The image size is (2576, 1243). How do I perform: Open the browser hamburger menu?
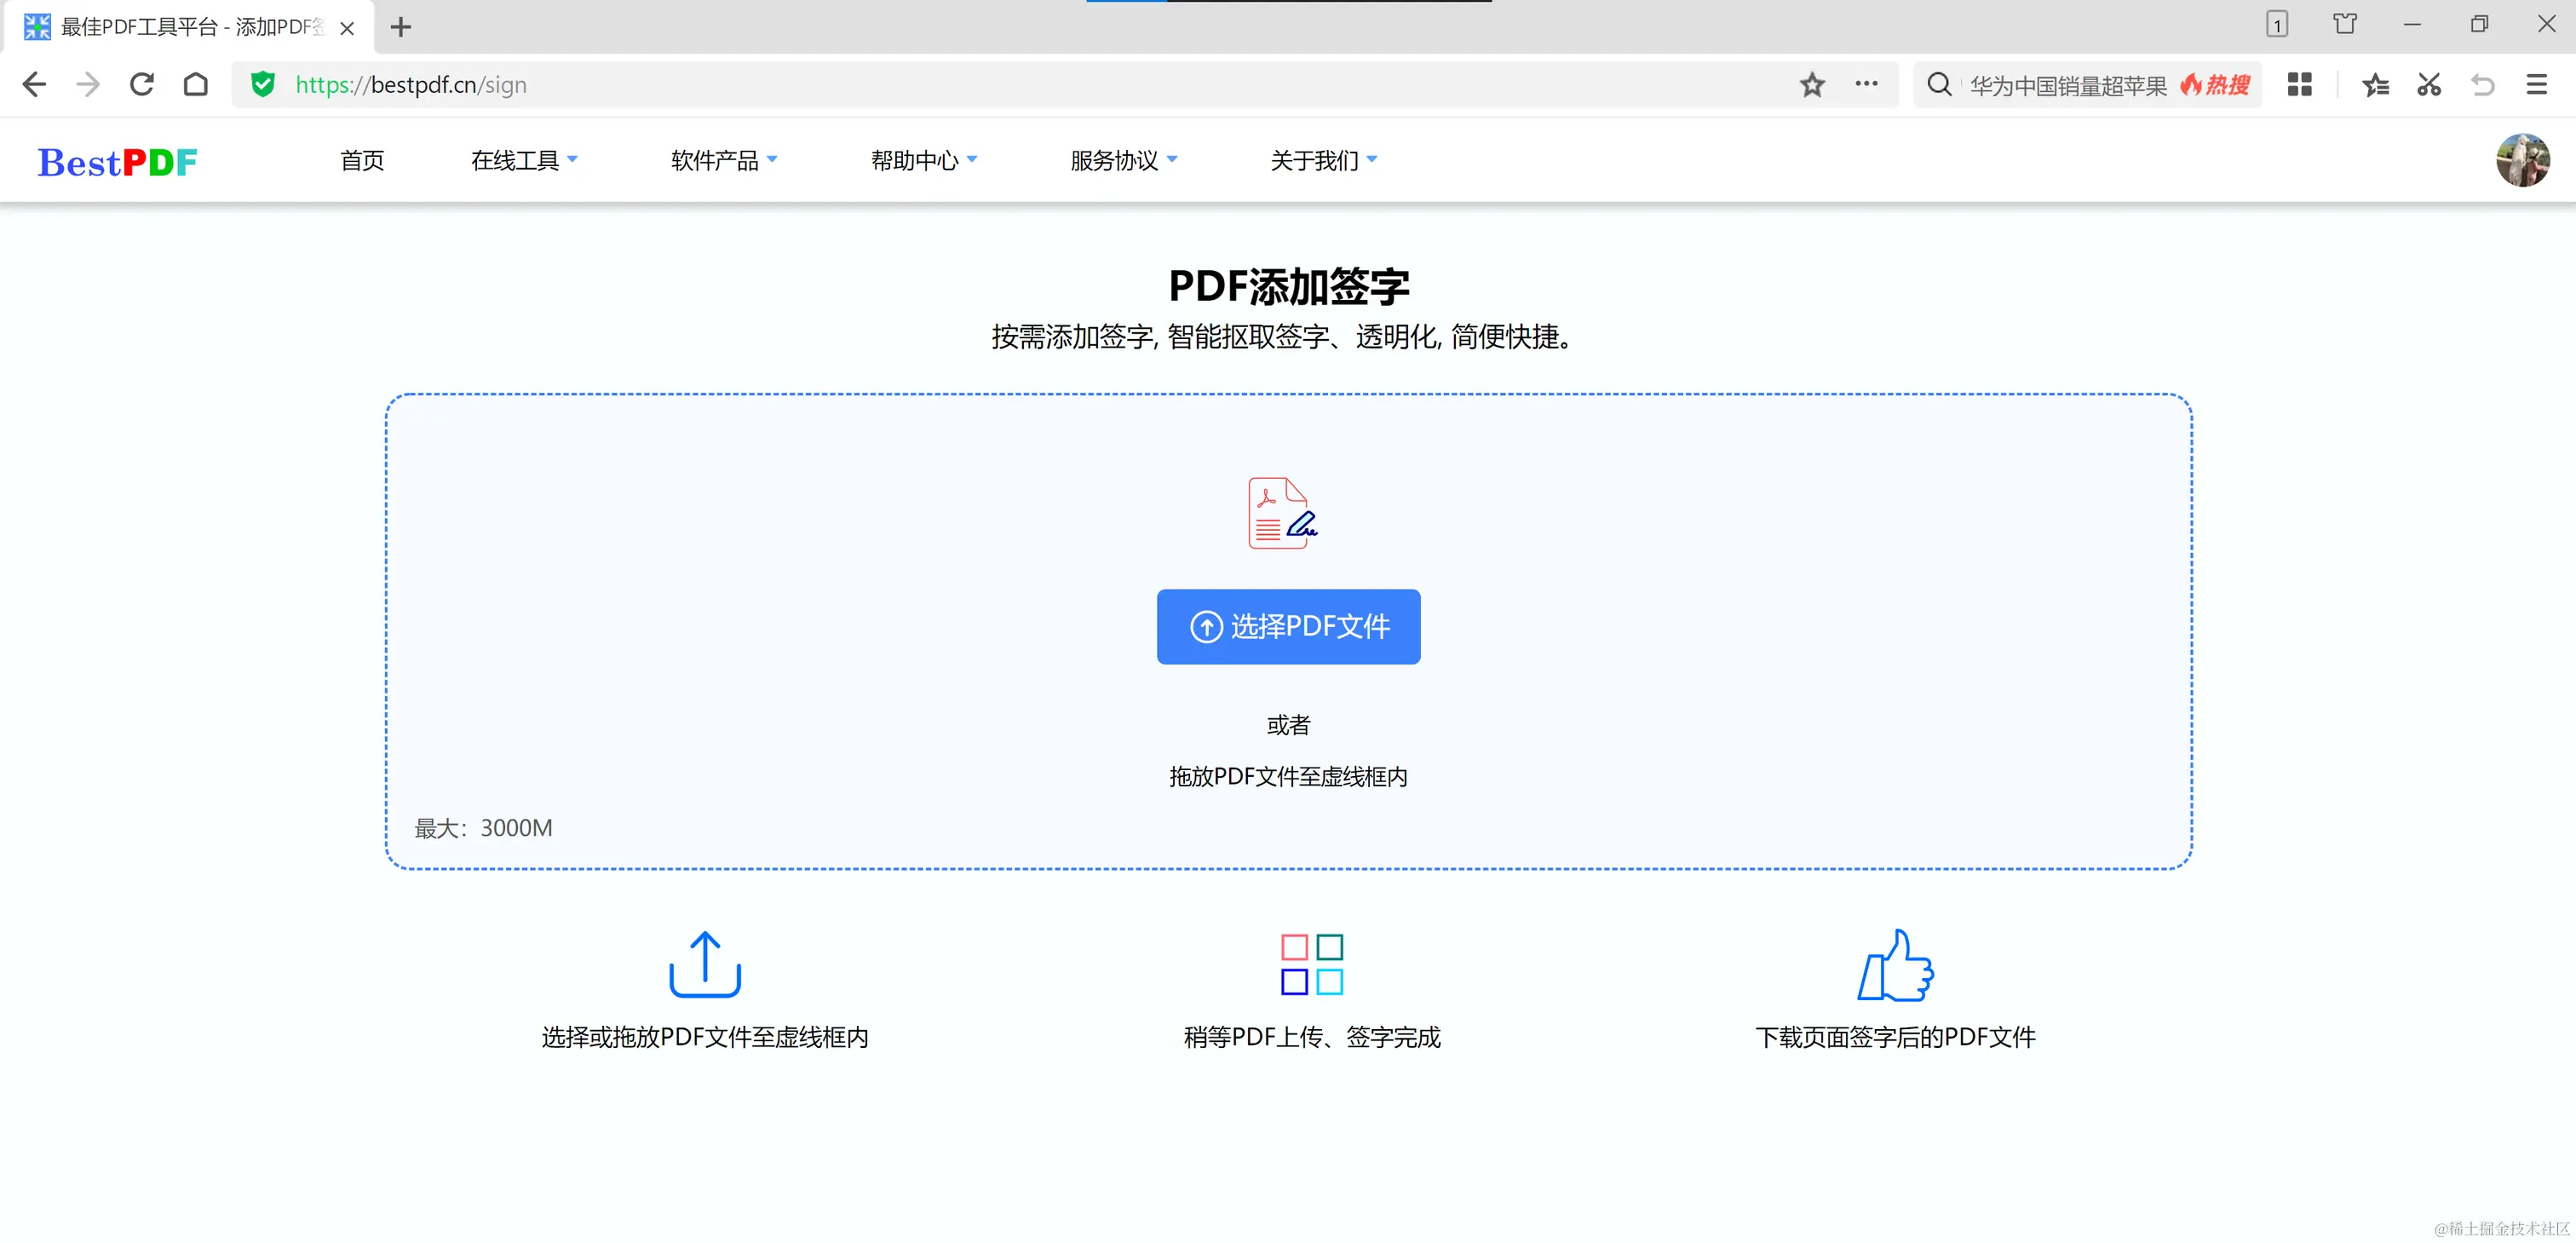2536,85
